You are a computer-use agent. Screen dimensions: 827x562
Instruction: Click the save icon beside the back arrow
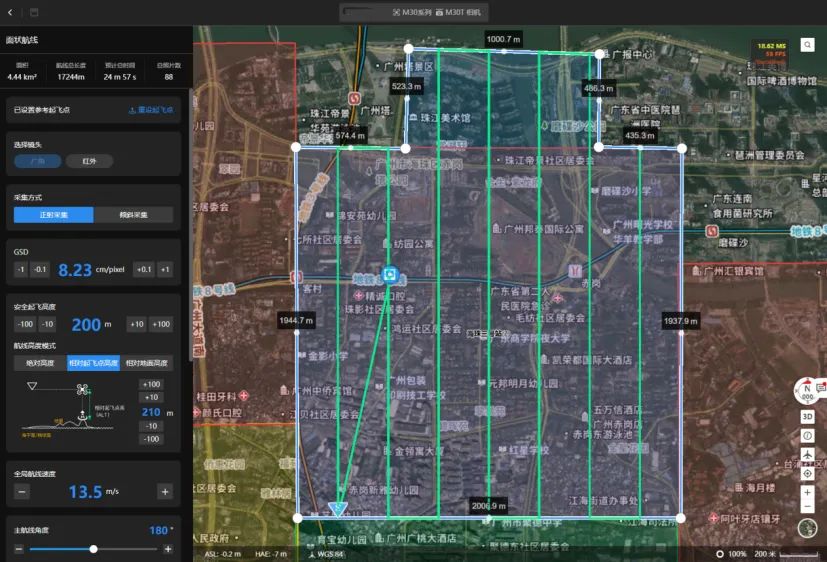pyautogui.click(x=34, y=12)
